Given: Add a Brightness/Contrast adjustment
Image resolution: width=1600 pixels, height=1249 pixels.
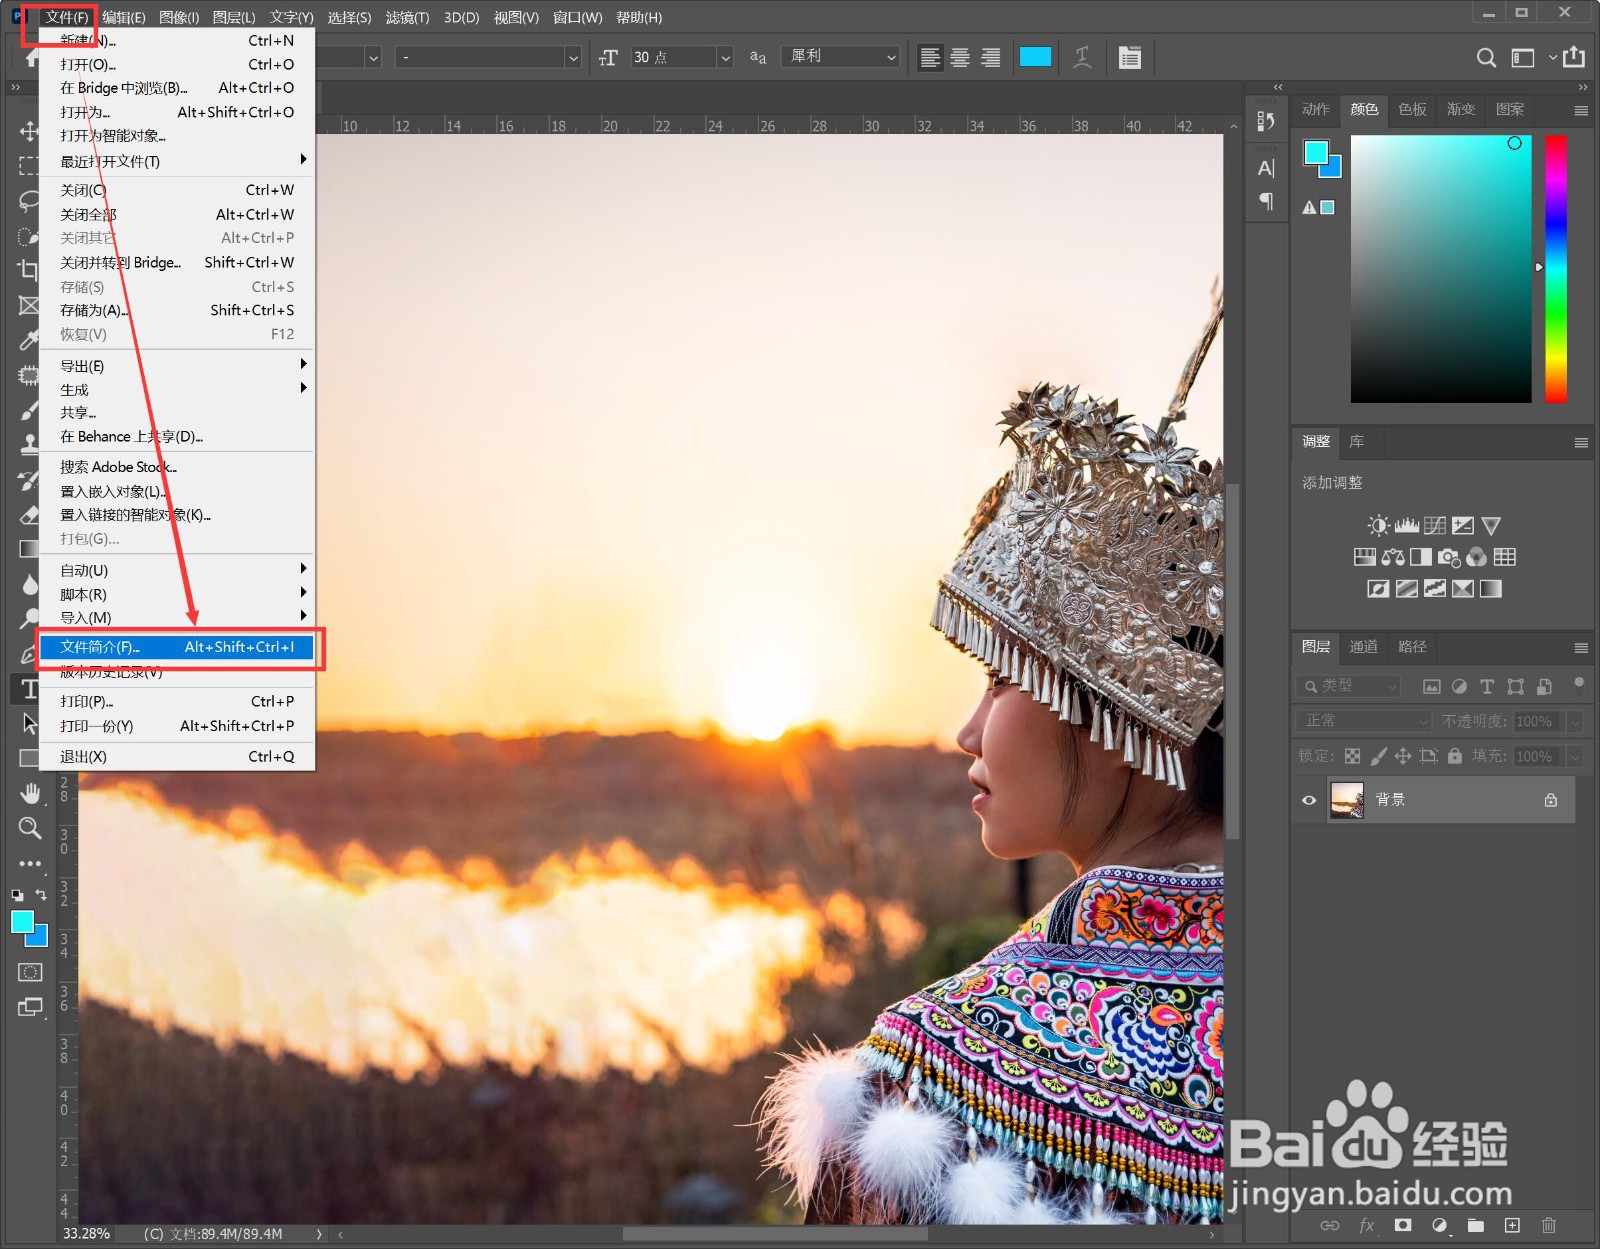Looking at the screenshot, I should (x=1378, y=526).
